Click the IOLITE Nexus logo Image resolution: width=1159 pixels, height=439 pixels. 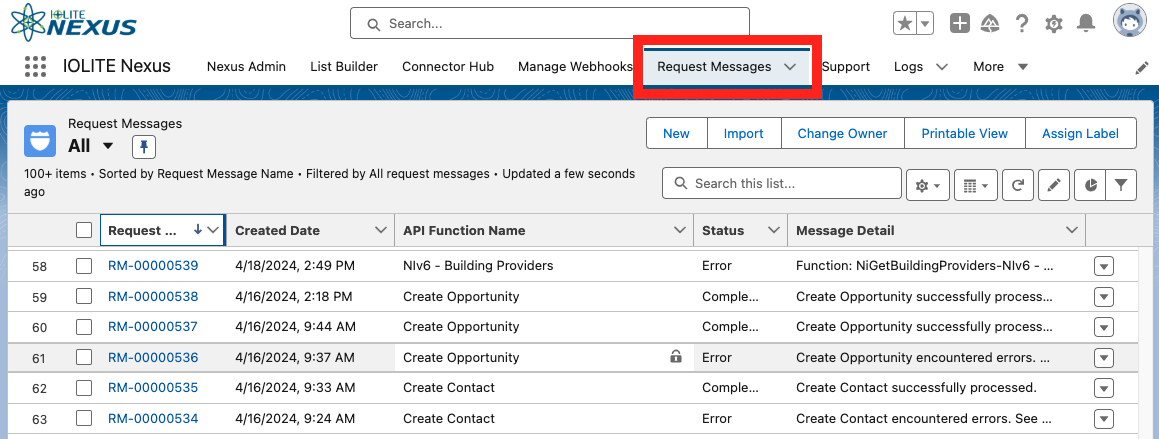(x=73, y=21)
